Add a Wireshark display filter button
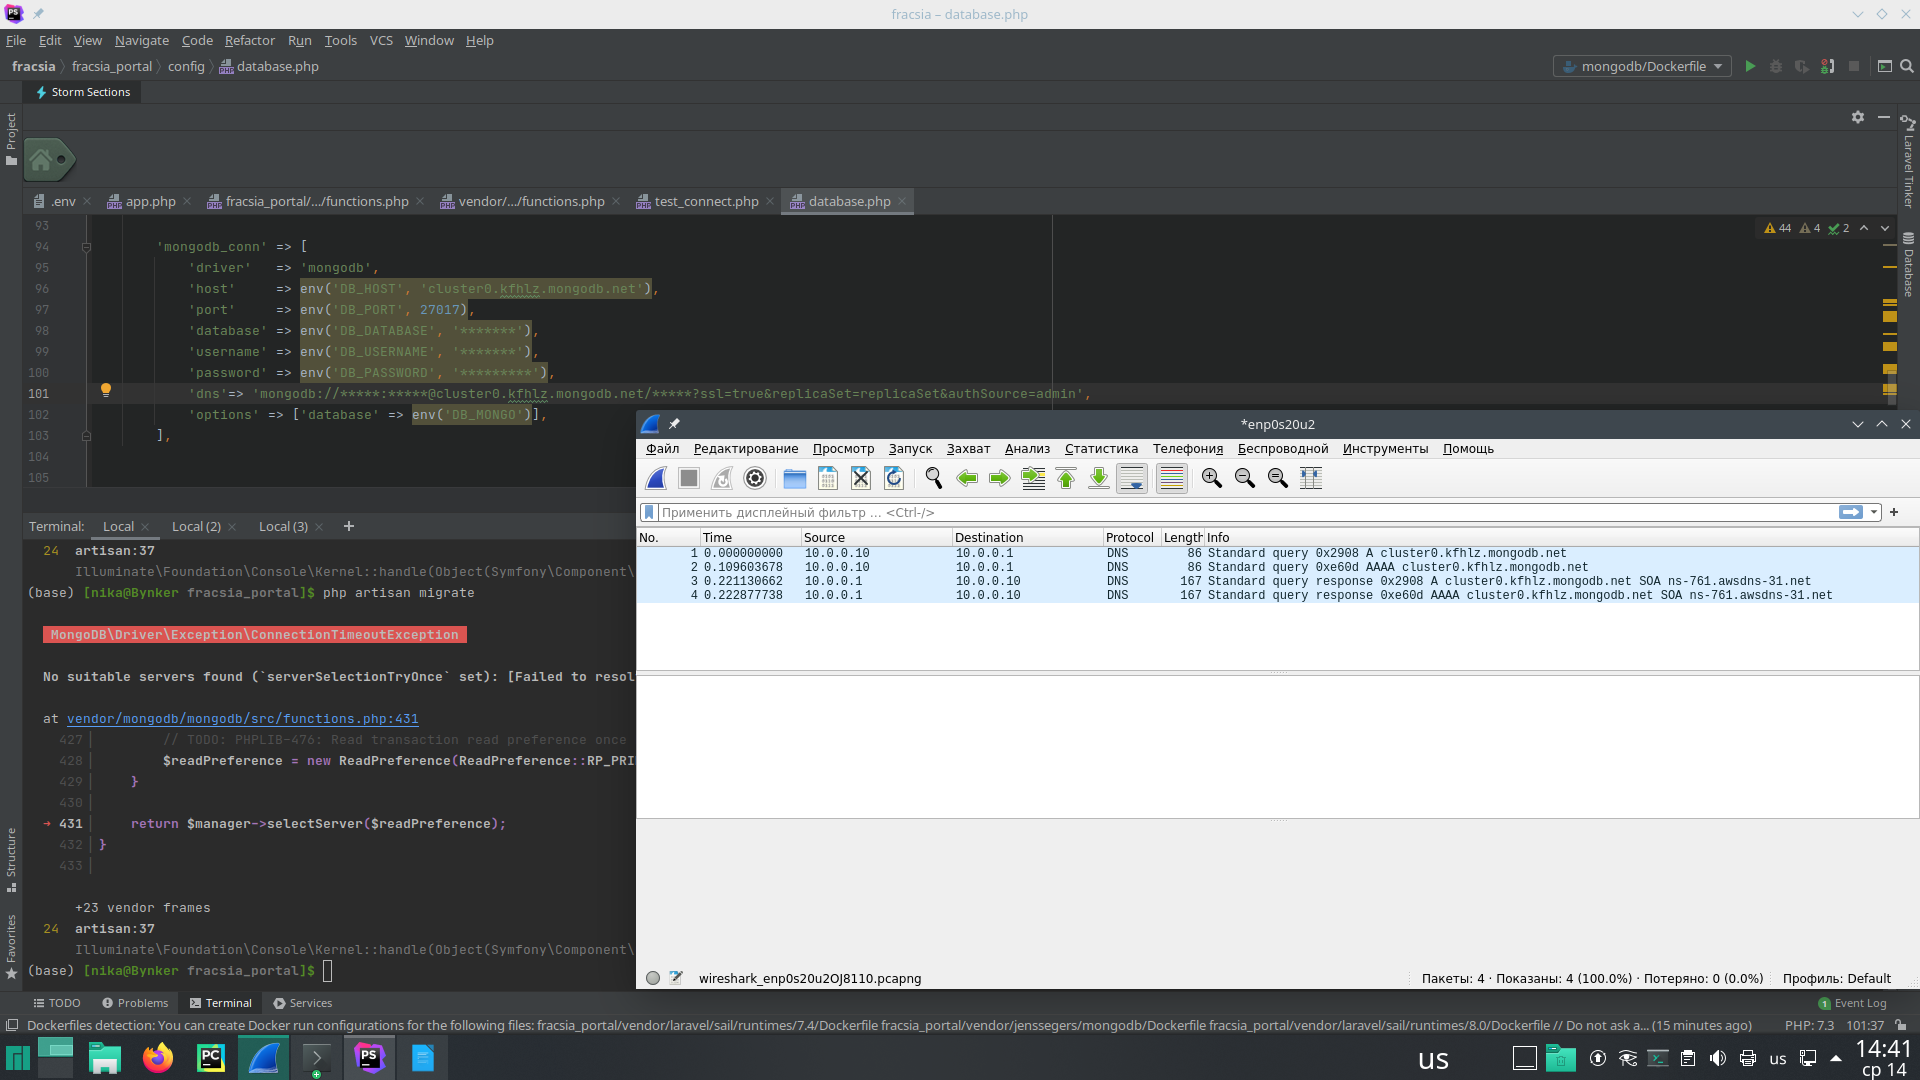The height and width of the screenshot is (1080, 1920). (x=1894, y=513)
